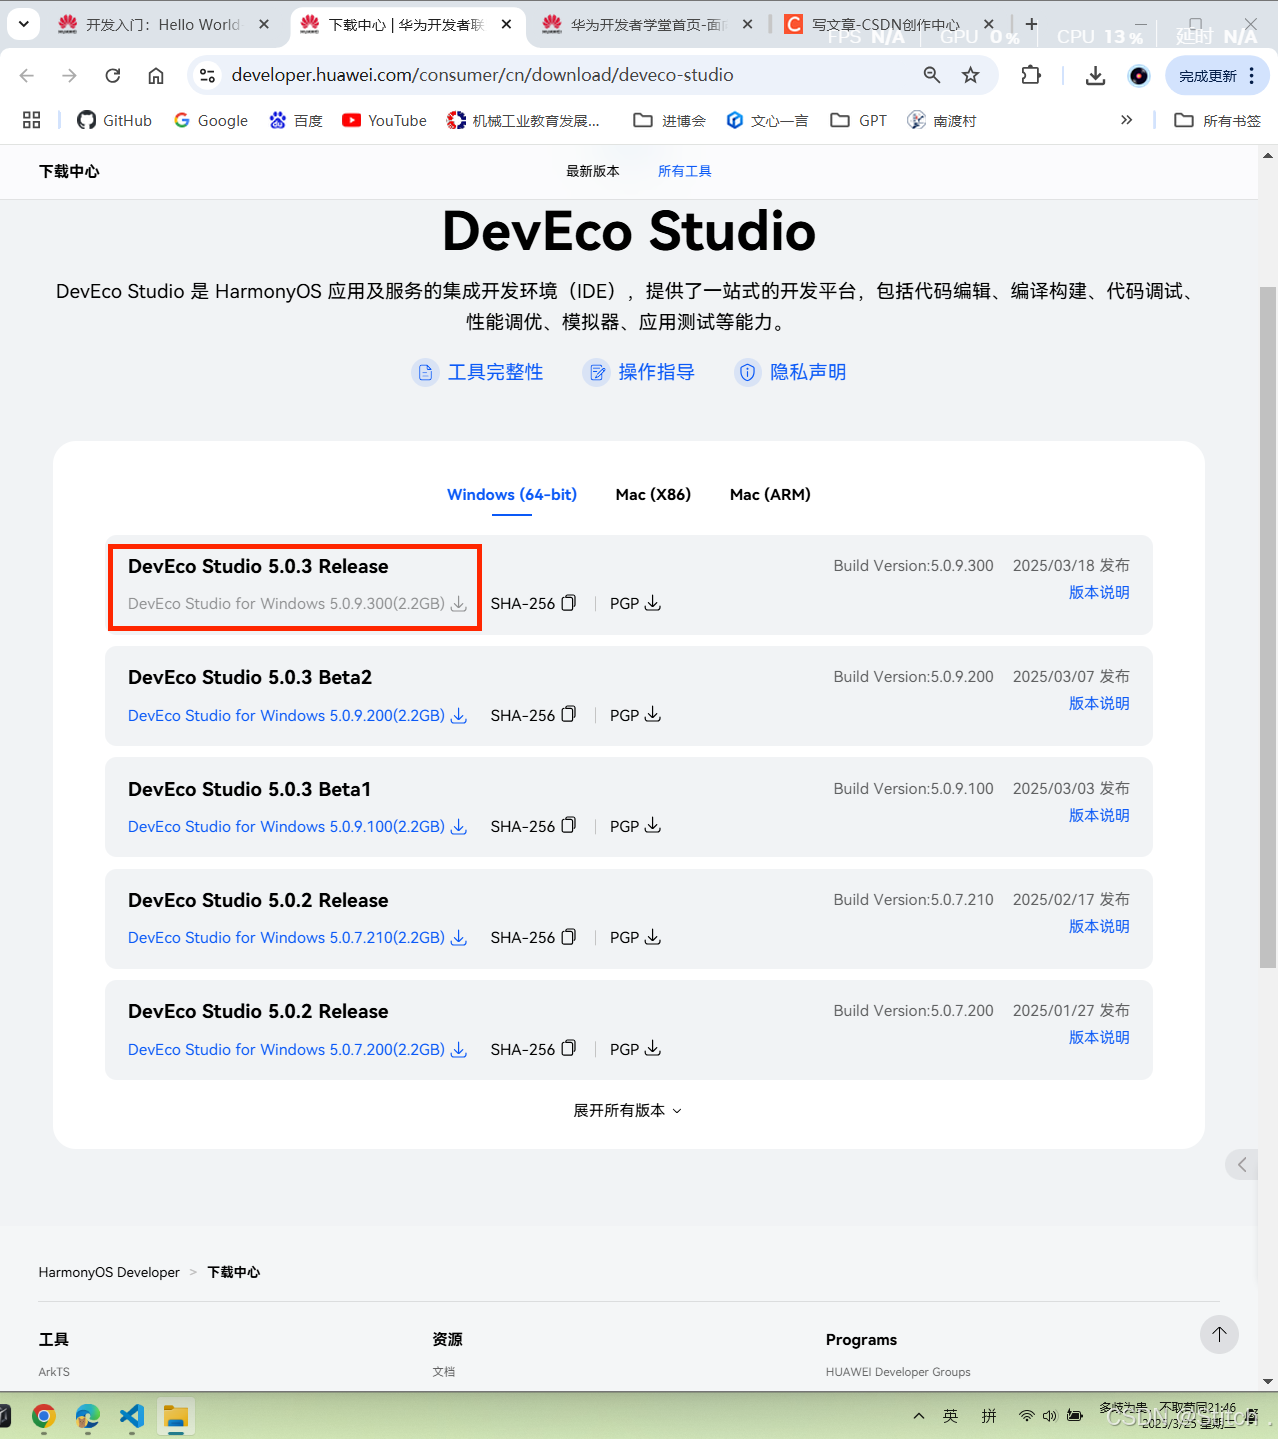Bookmark this page with star icon
The image size is (1278, 1439).
click(x=970, y=75)
